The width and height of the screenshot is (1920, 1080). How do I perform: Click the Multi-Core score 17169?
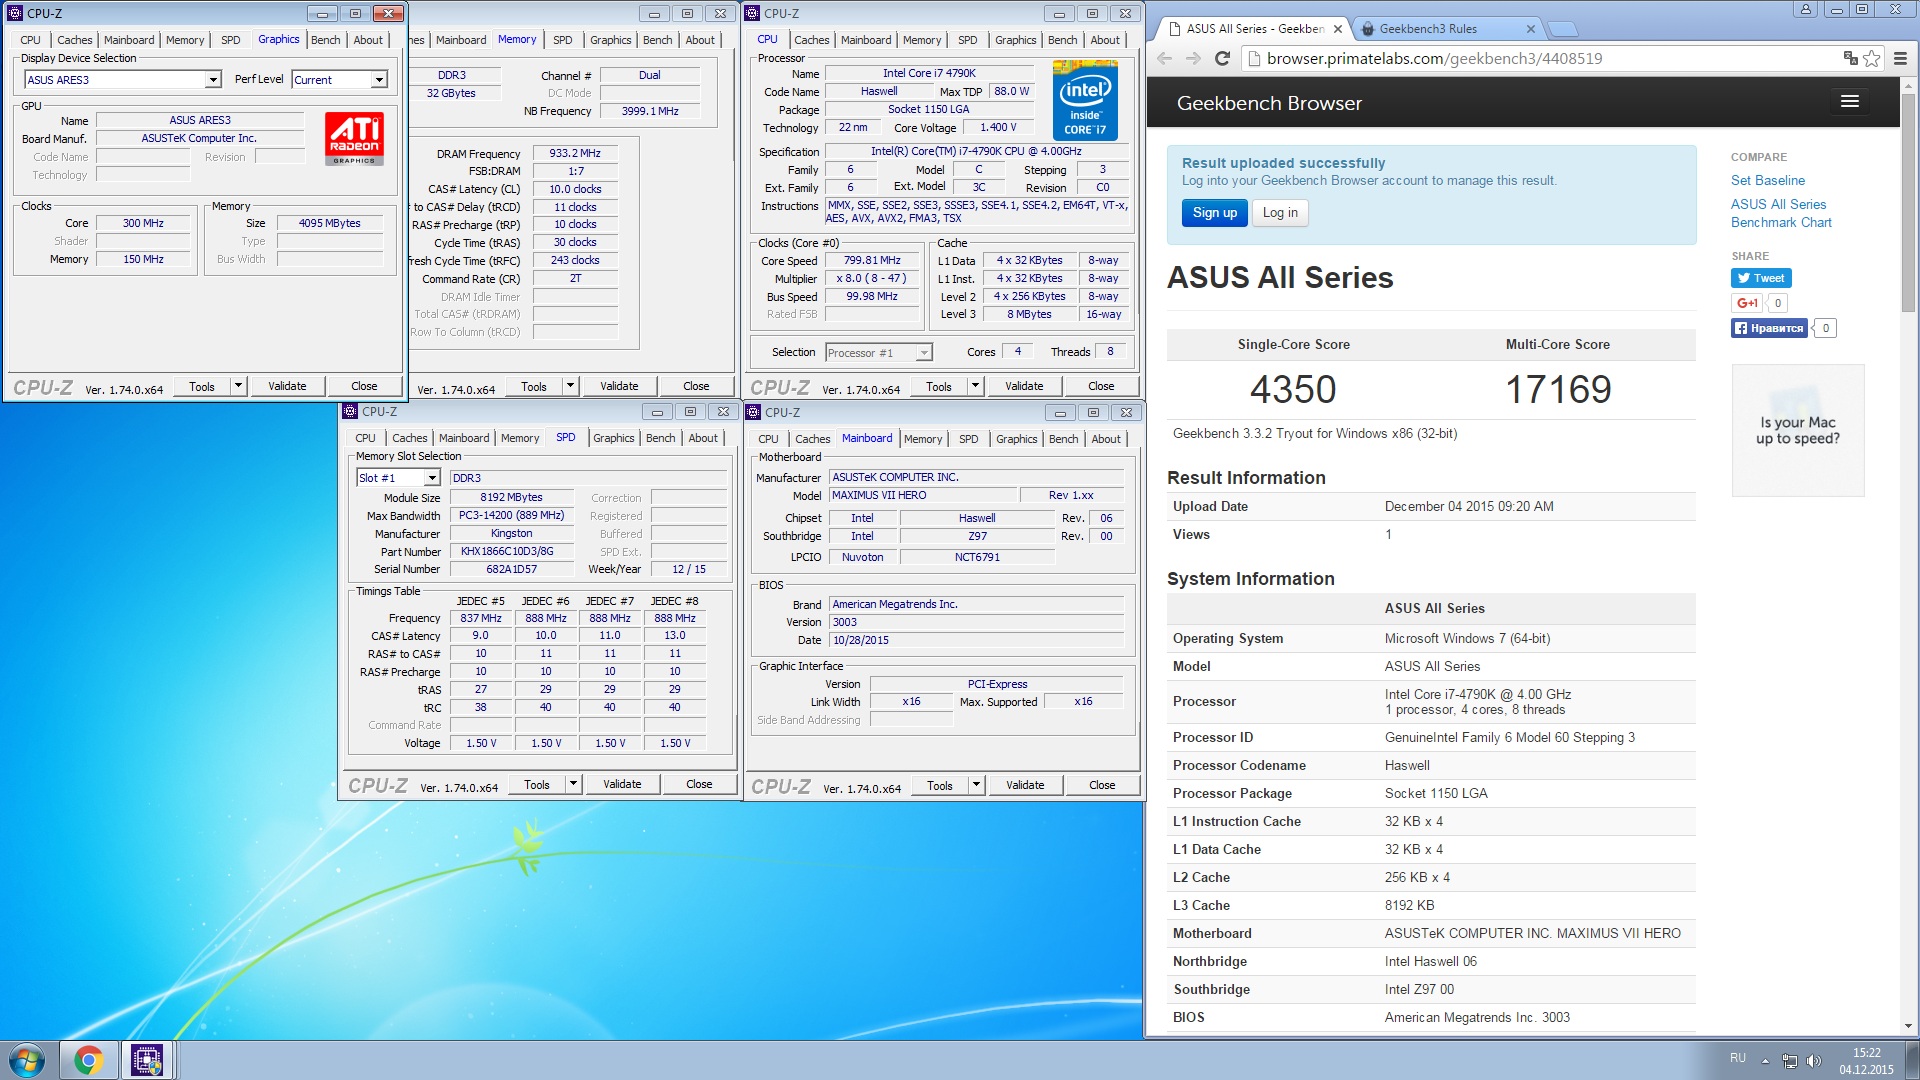tap(1558, 389)
